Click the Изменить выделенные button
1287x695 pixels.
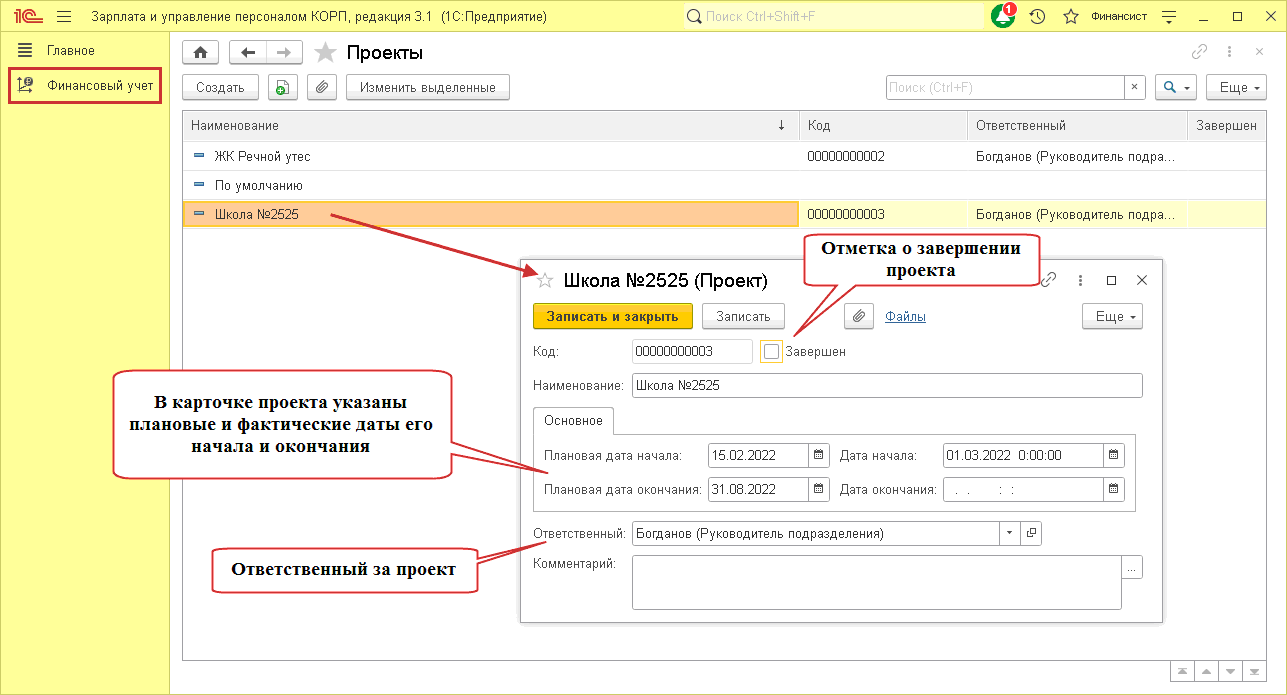428,87
